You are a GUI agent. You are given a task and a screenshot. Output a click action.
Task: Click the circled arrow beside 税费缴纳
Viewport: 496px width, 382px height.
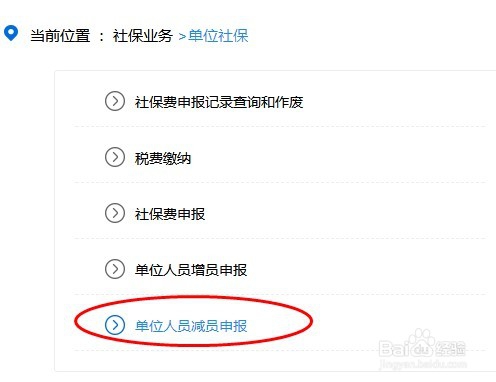click(115, 157)
